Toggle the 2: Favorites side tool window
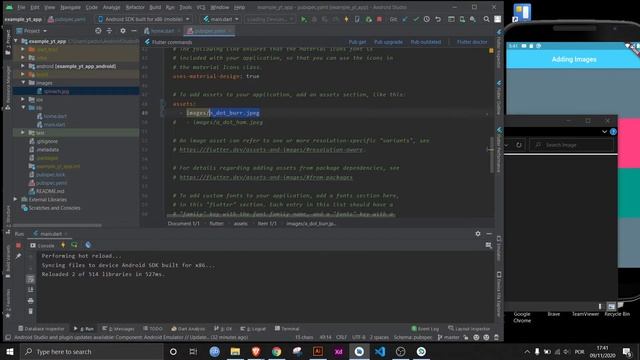The height and width of the screenshot is (360, 640). point(8,303)
